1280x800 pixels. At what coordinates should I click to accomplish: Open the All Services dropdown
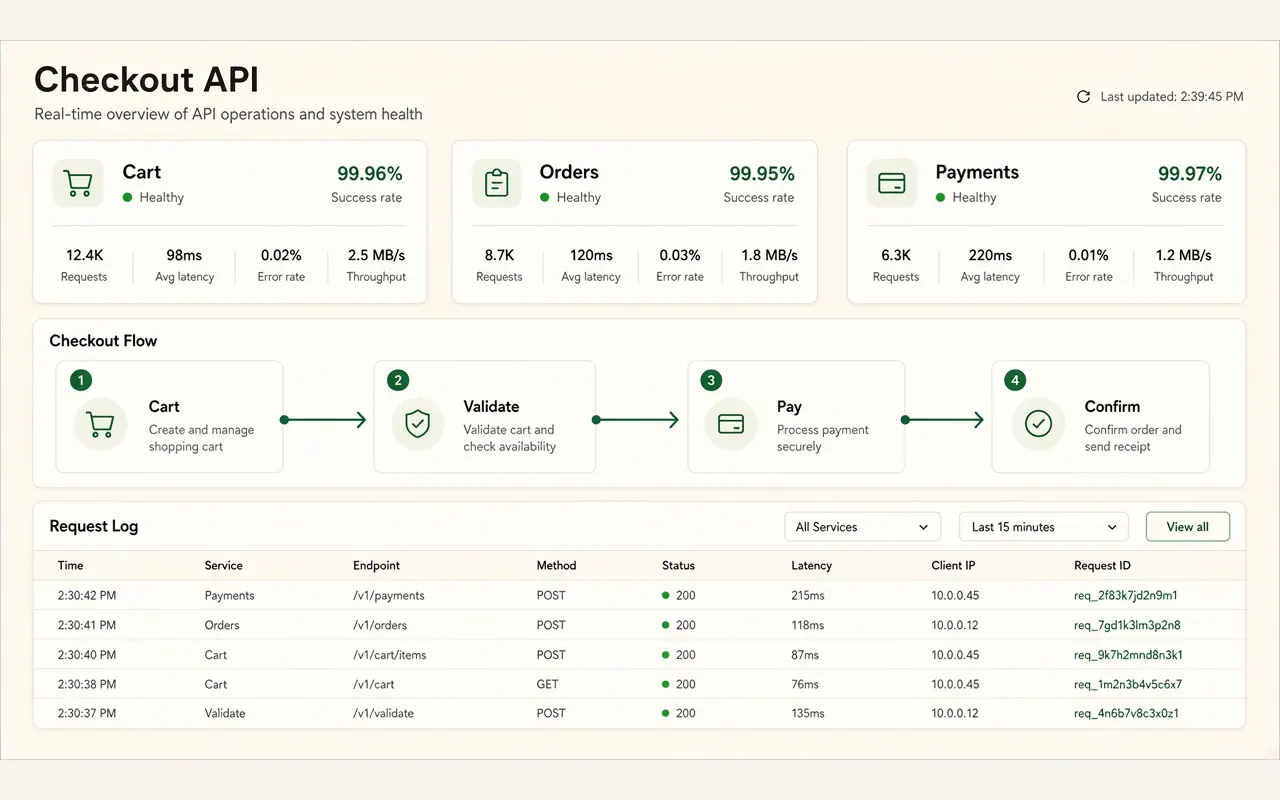(x=863, y=527)
